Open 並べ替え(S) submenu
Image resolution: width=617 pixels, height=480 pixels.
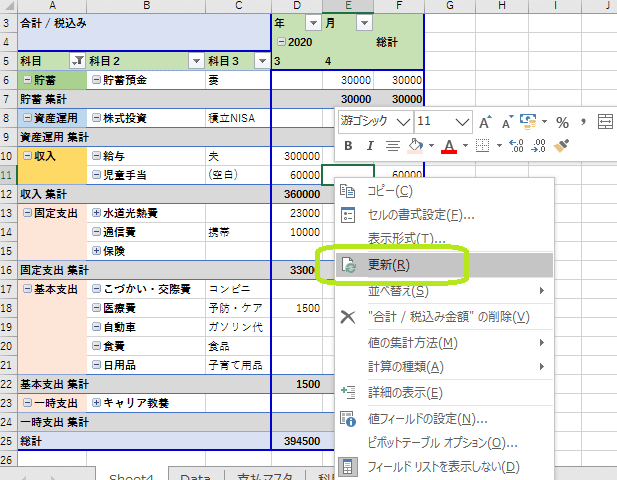[x=444, y=291]
